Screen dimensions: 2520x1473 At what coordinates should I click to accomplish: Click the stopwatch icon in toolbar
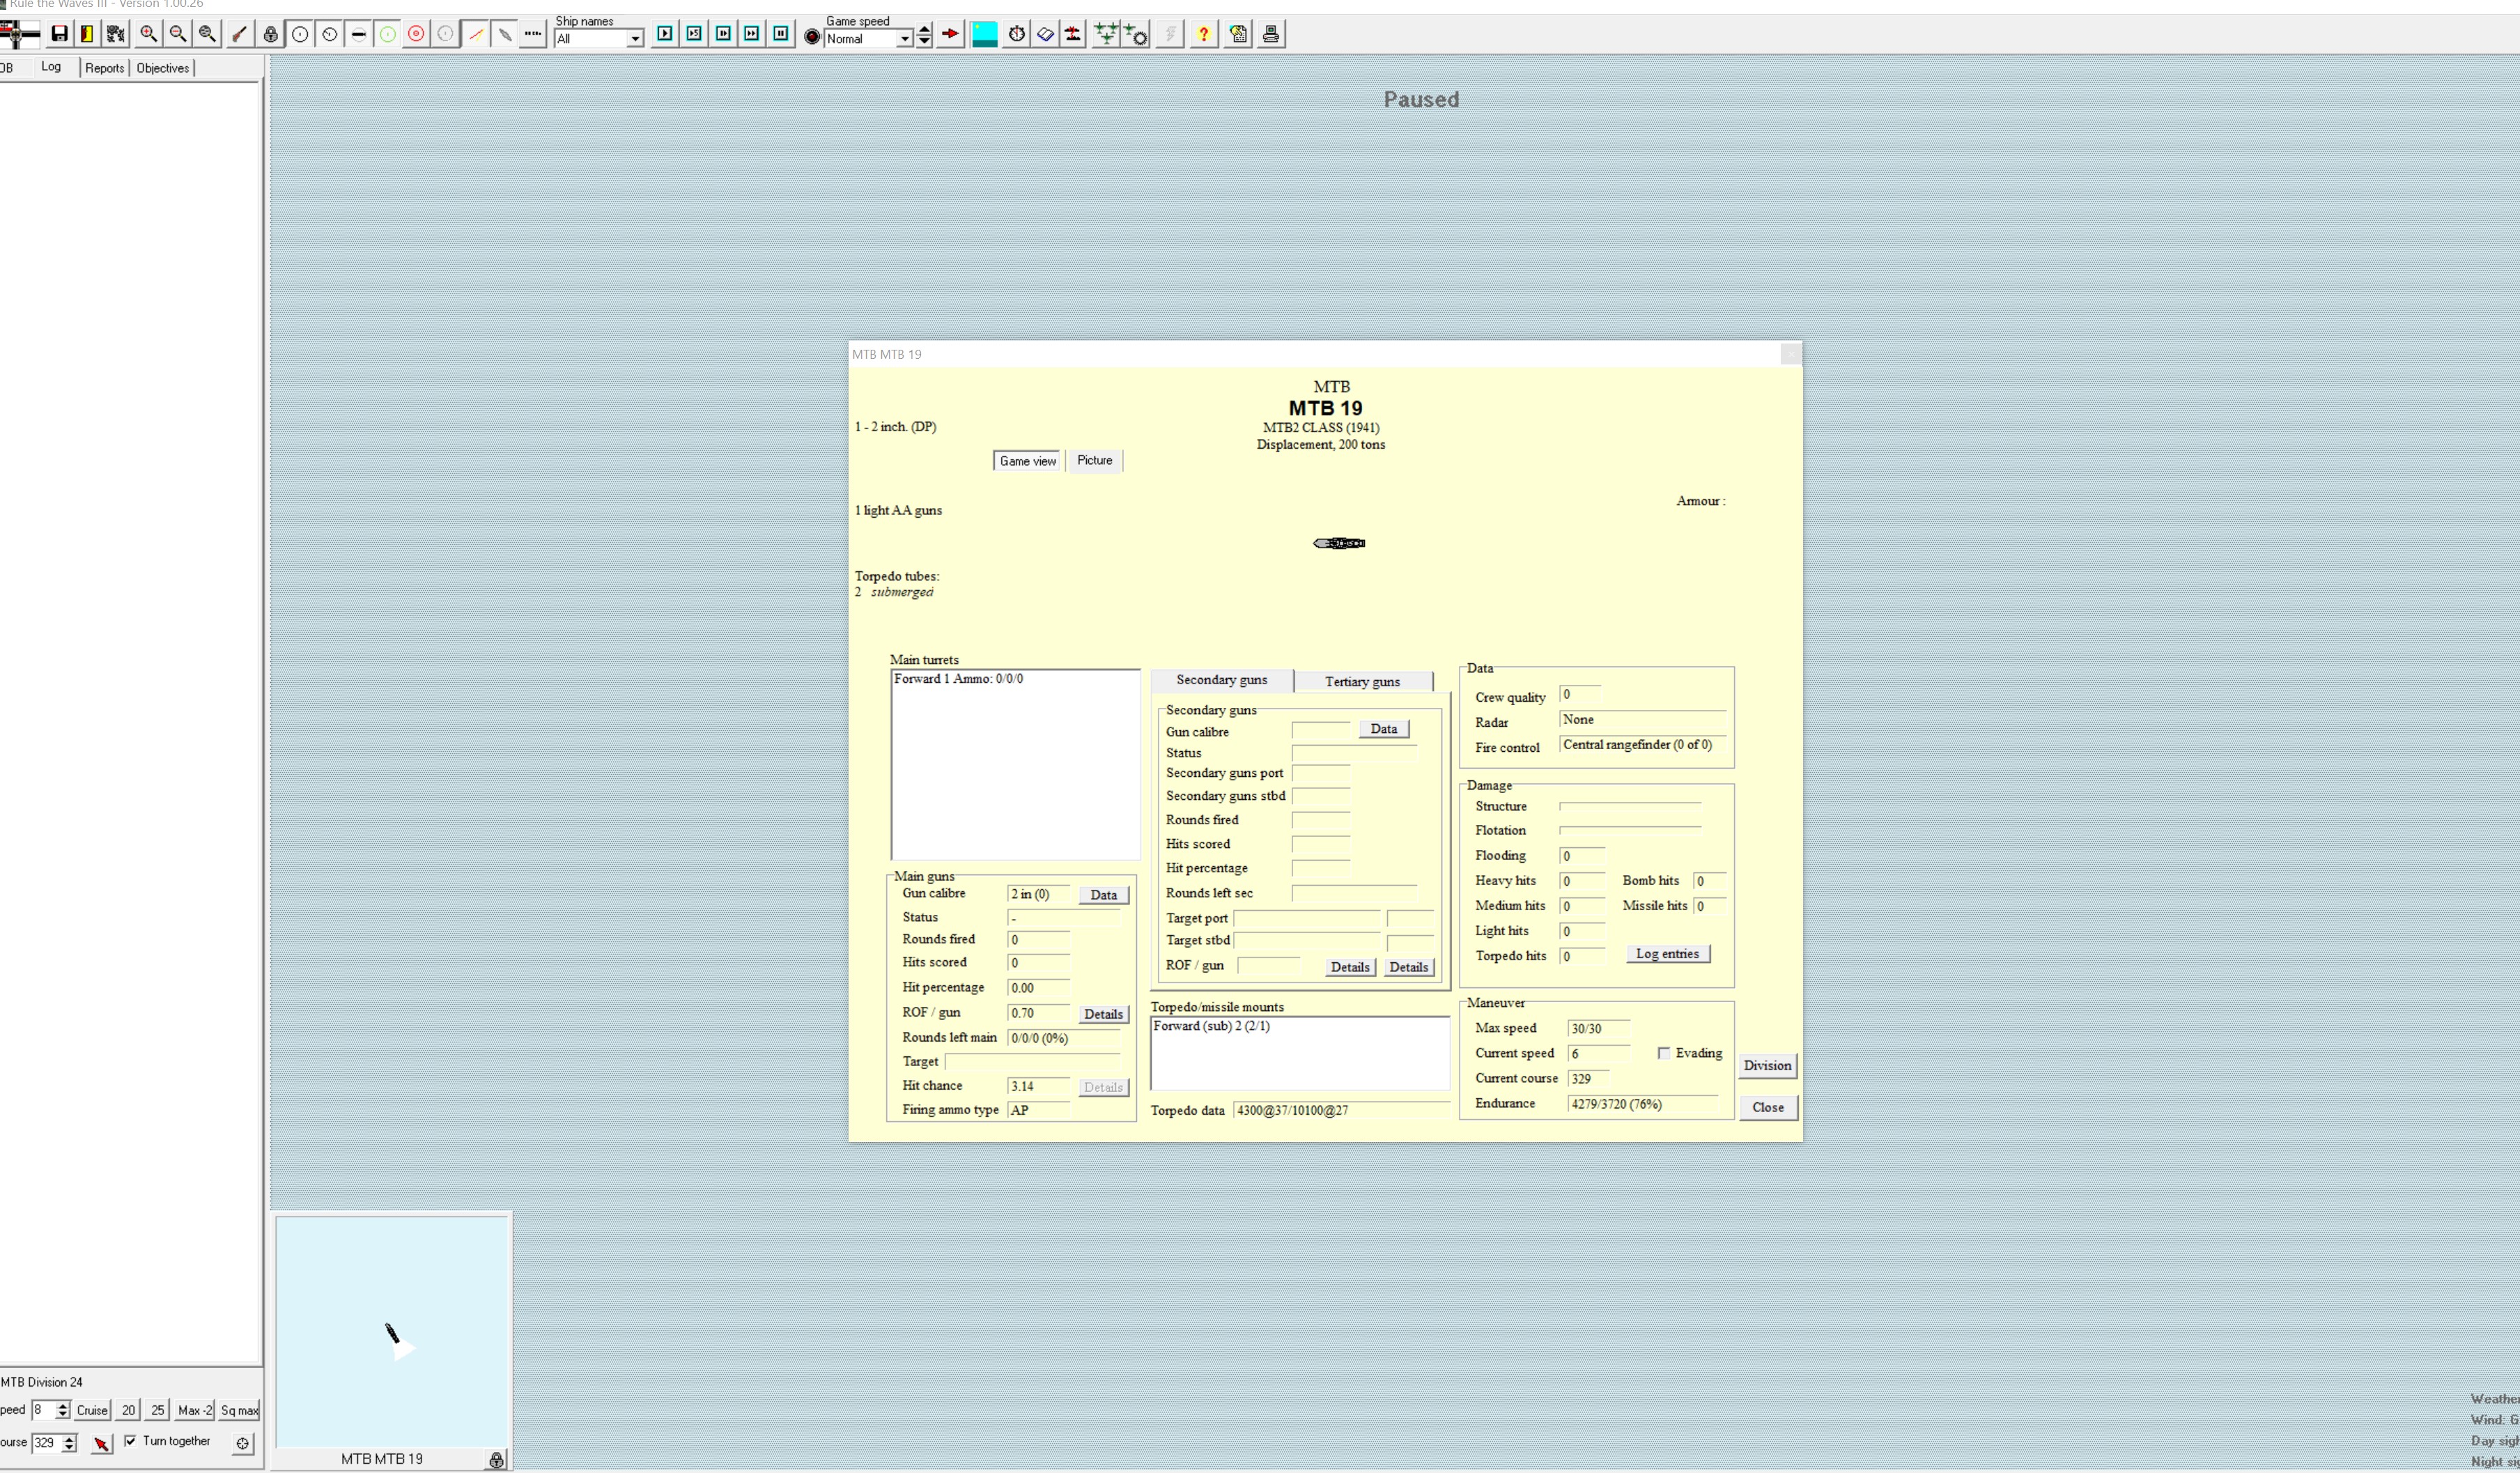[x=1016, y=34]
